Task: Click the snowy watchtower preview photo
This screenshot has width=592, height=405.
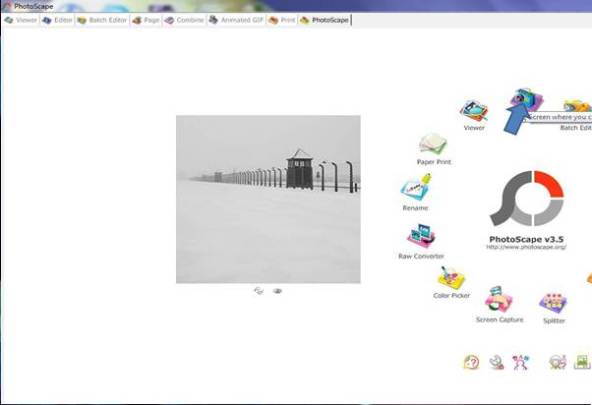Action: point(268,199)
